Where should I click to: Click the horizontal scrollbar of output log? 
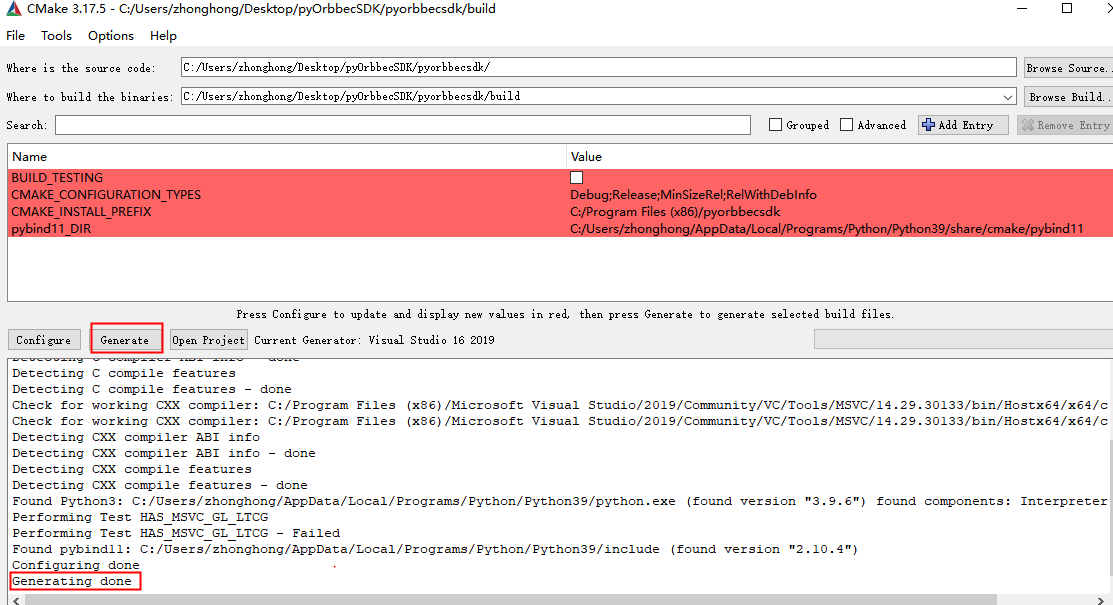click(x=500, y=599)
